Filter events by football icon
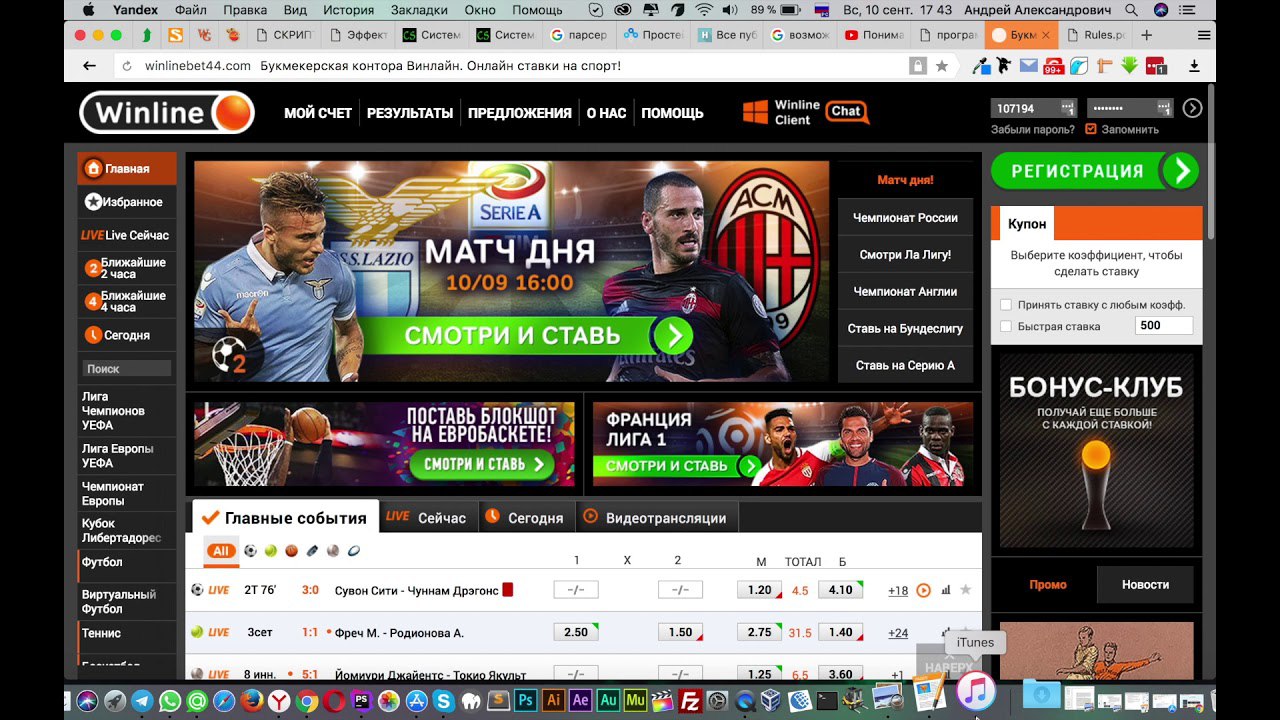Screen dimensions: 1280x720 click(x=250, y=551)
